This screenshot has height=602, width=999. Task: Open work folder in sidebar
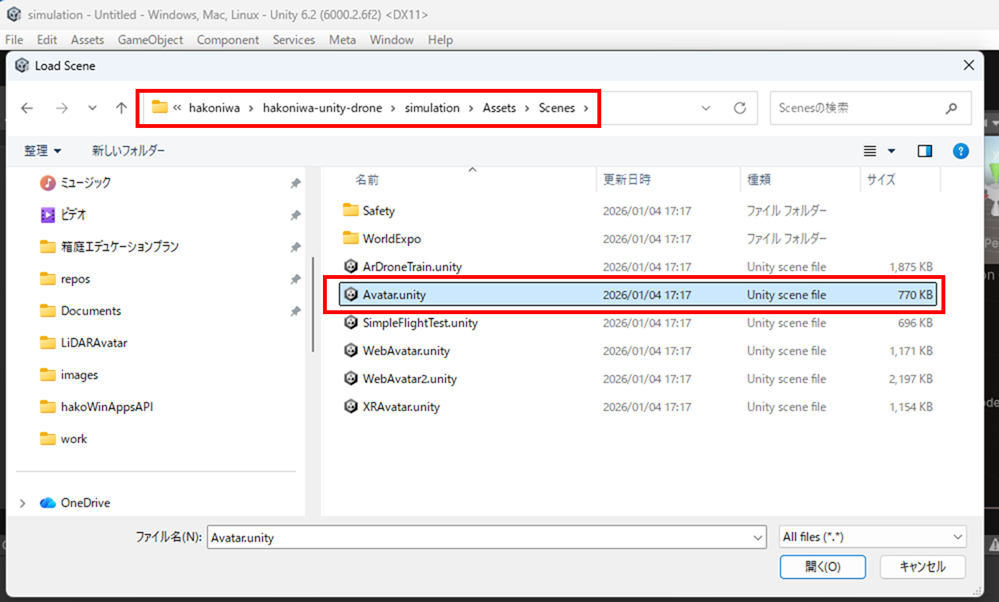pos(73,439)
